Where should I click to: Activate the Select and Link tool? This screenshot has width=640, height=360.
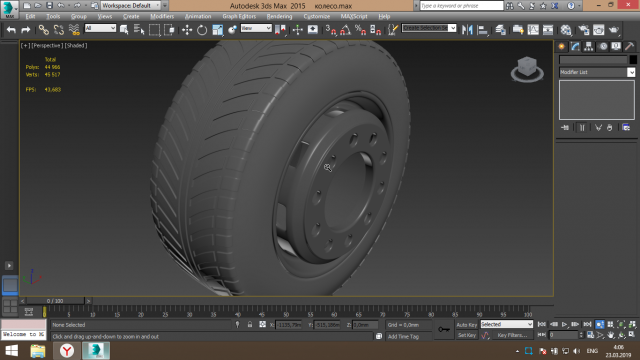click(x=44, y=30)
